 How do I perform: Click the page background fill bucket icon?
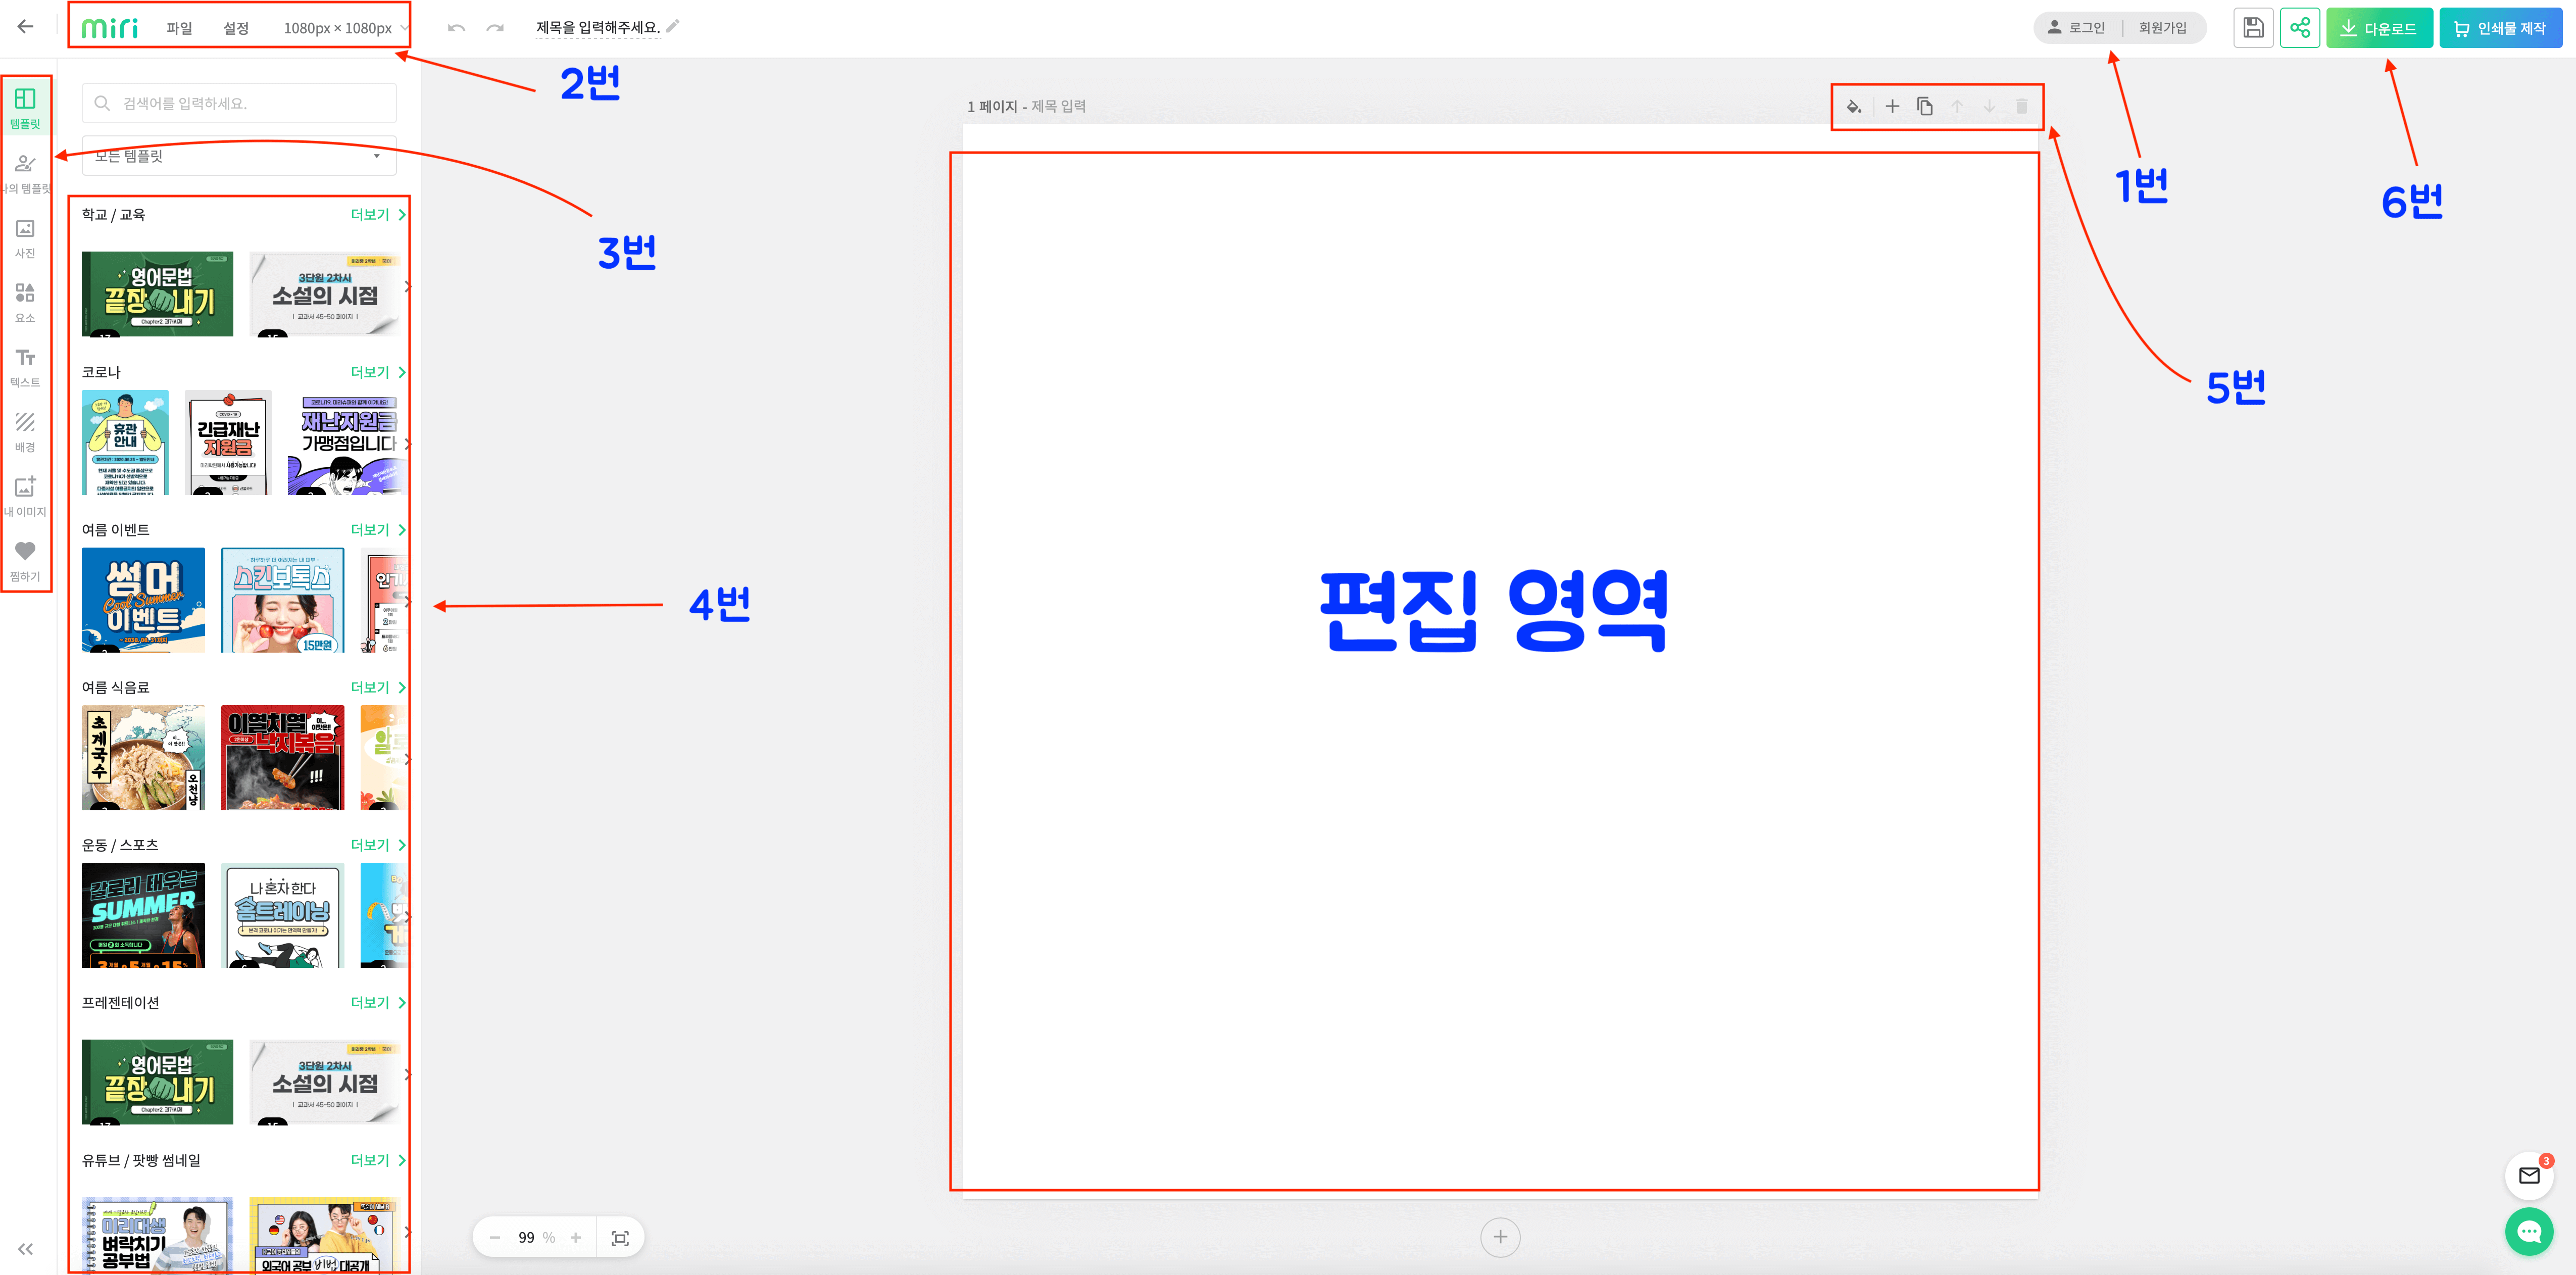1853,106
